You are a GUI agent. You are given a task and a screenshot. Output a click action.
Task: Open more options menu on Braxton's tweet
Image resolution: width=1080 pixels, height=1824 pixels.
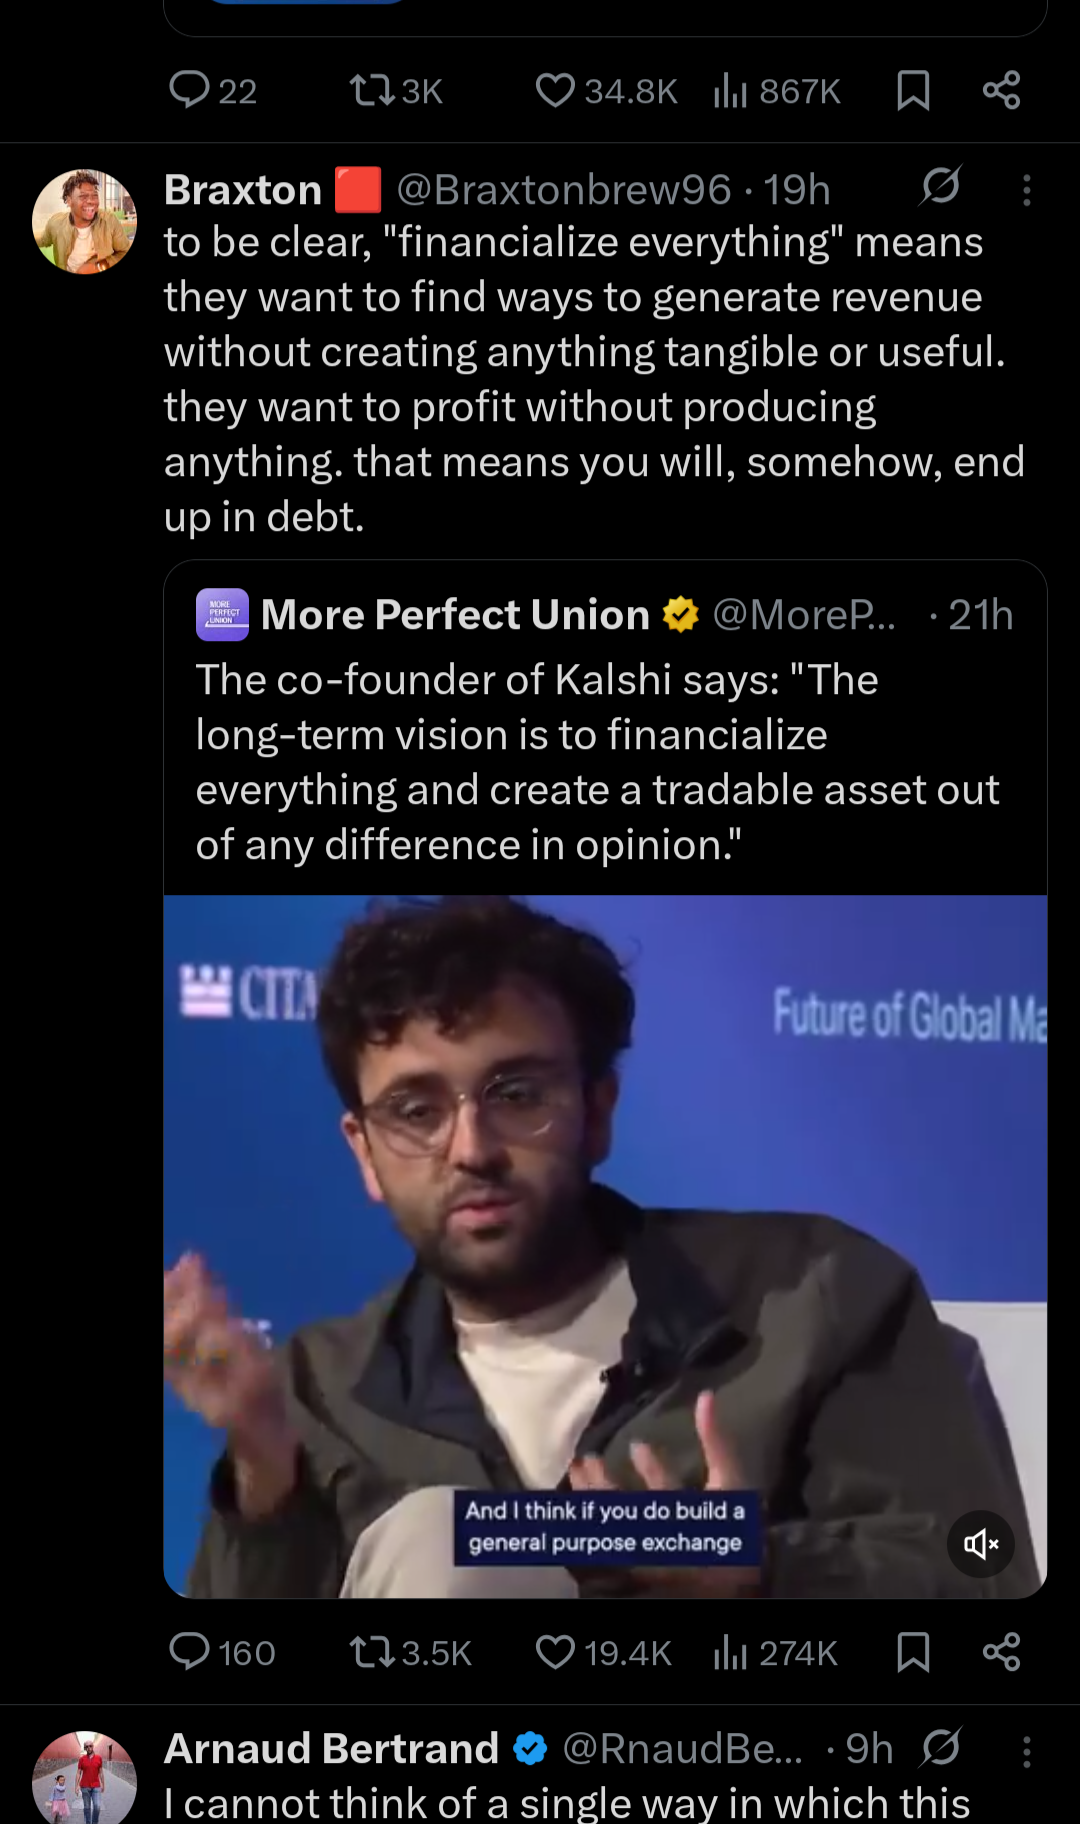coord(1026,190)
